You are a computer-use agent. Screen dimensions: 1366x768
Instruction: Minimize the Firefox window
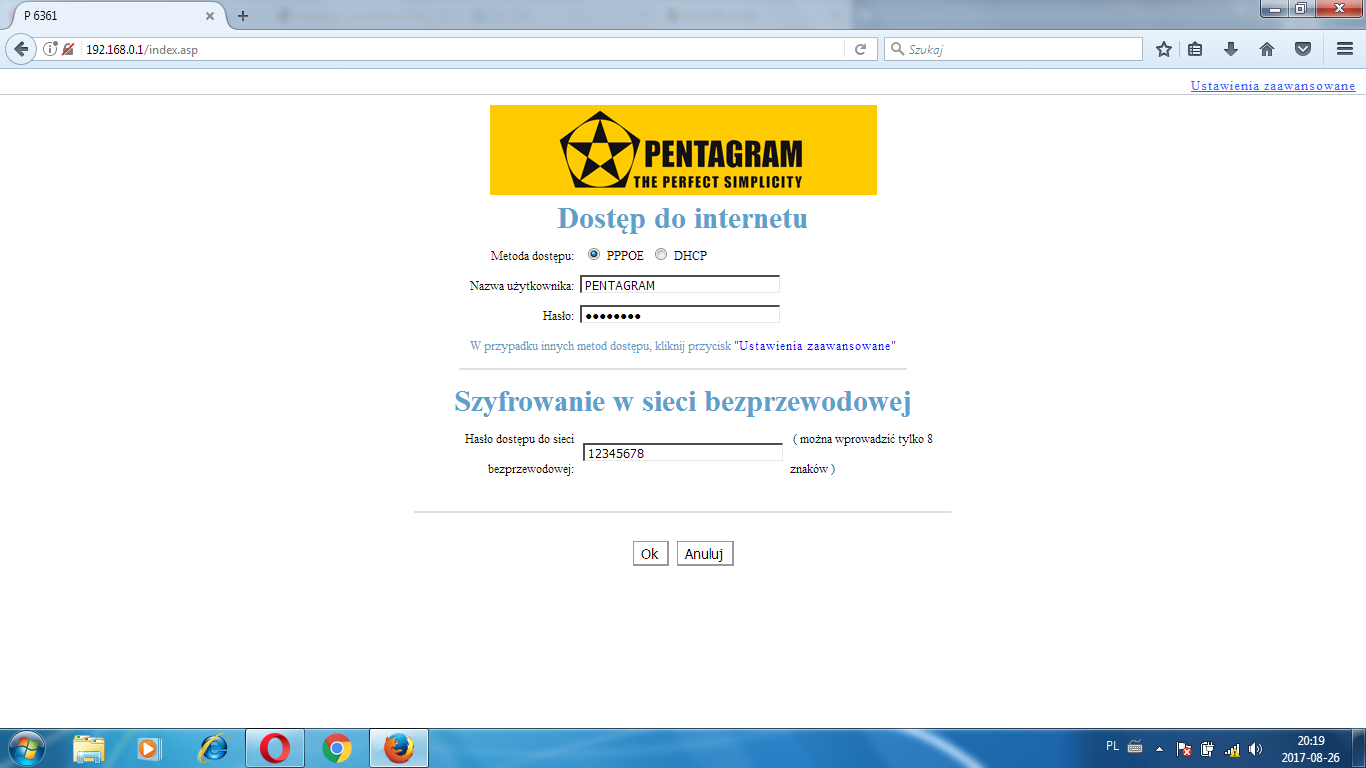[x=1274, y=9]
